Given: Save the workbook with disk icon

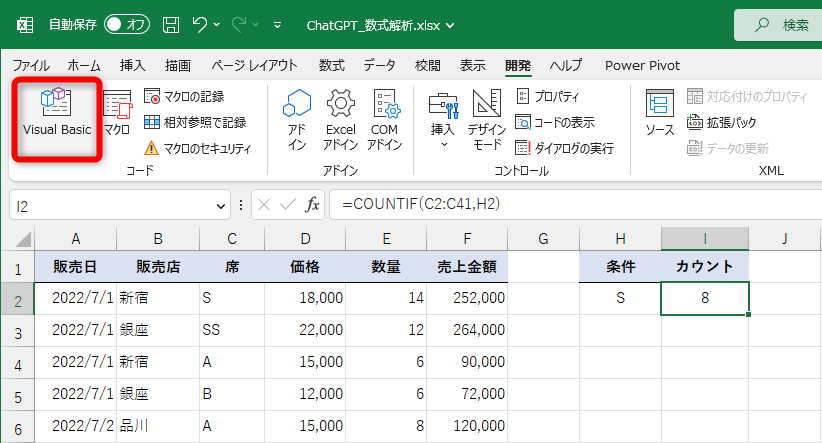Looking at the screenshot, I should (x=171, y=25).
